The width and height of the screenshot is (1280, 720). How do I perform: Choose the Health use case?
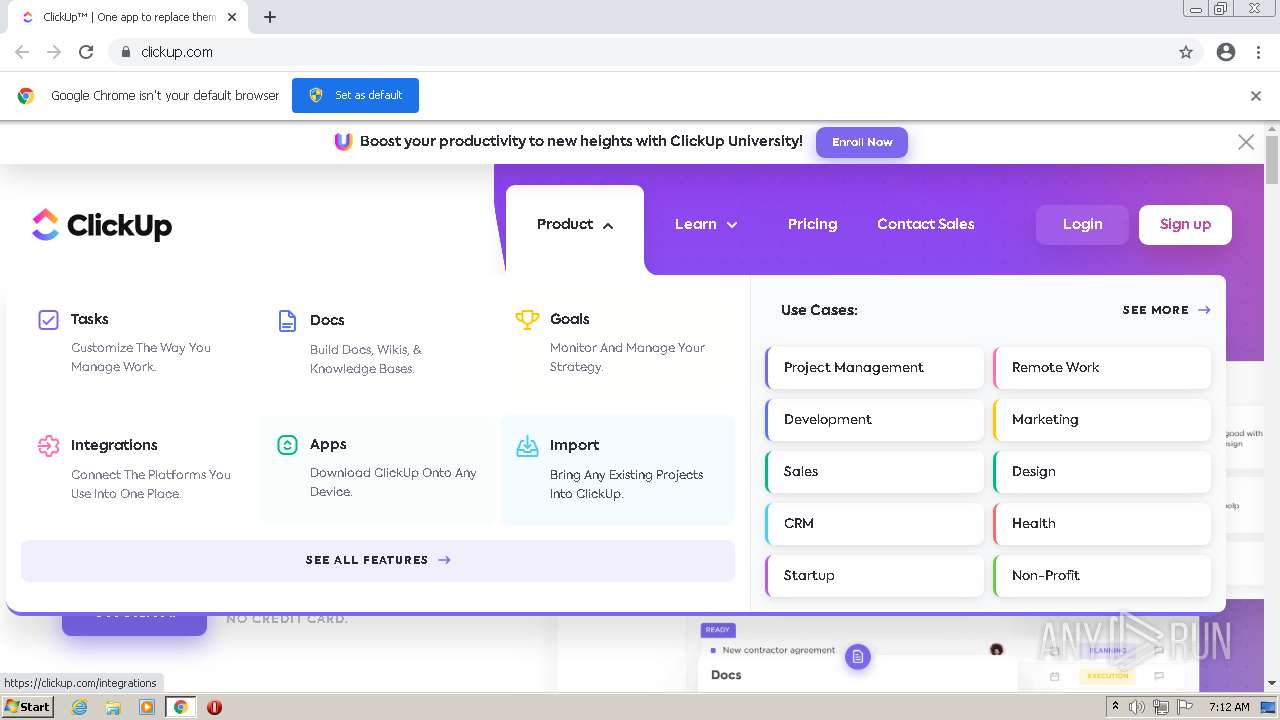[x=1102, y=524]
